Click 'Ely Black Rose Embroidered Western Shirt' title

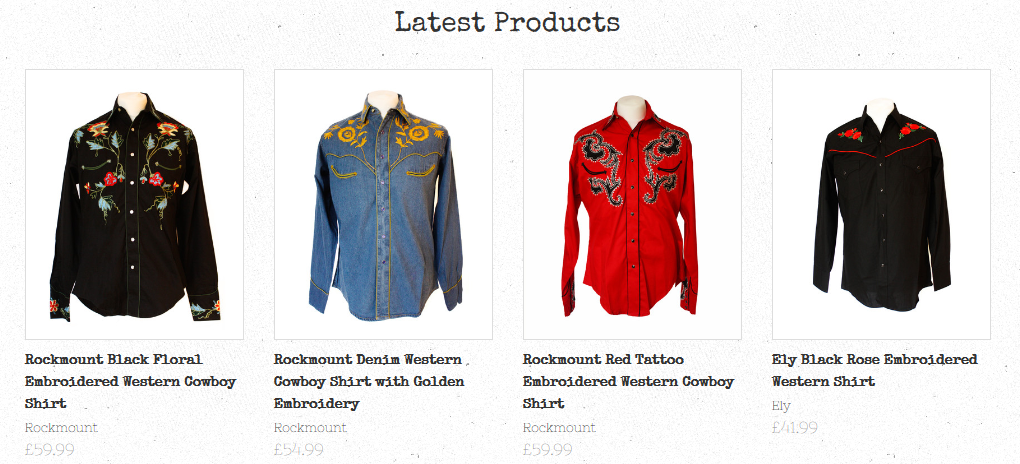coord(875,370)
